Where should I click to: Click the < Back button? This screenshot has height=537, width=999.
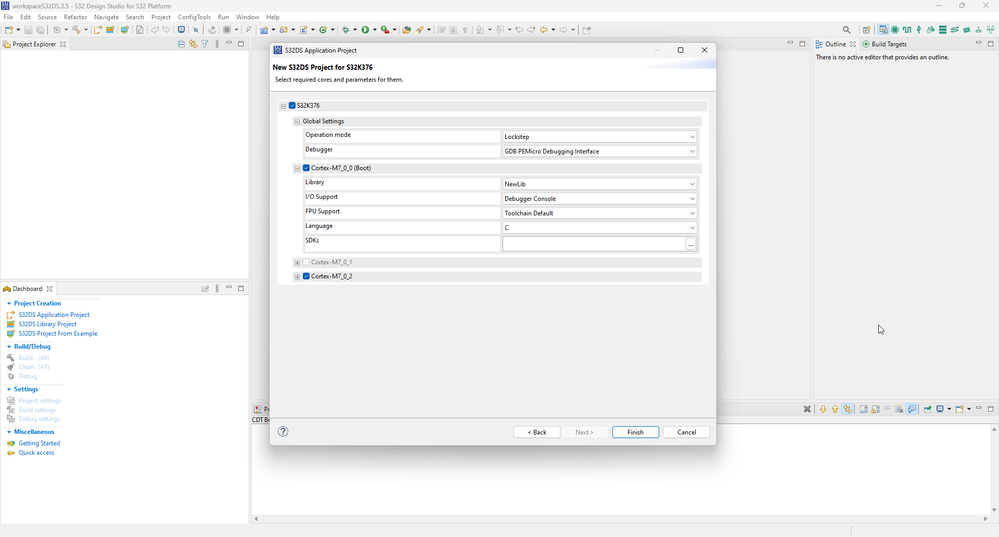pos(537,432)
